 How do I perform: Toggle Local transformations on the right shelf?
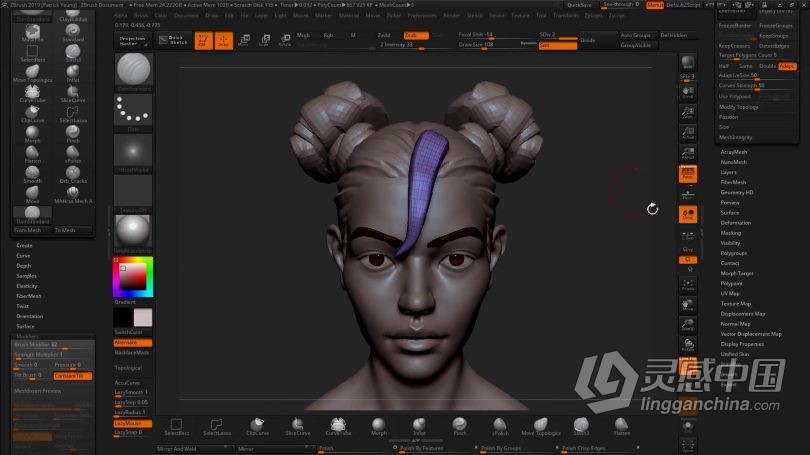pyautogui.click(x=688, y=214)
